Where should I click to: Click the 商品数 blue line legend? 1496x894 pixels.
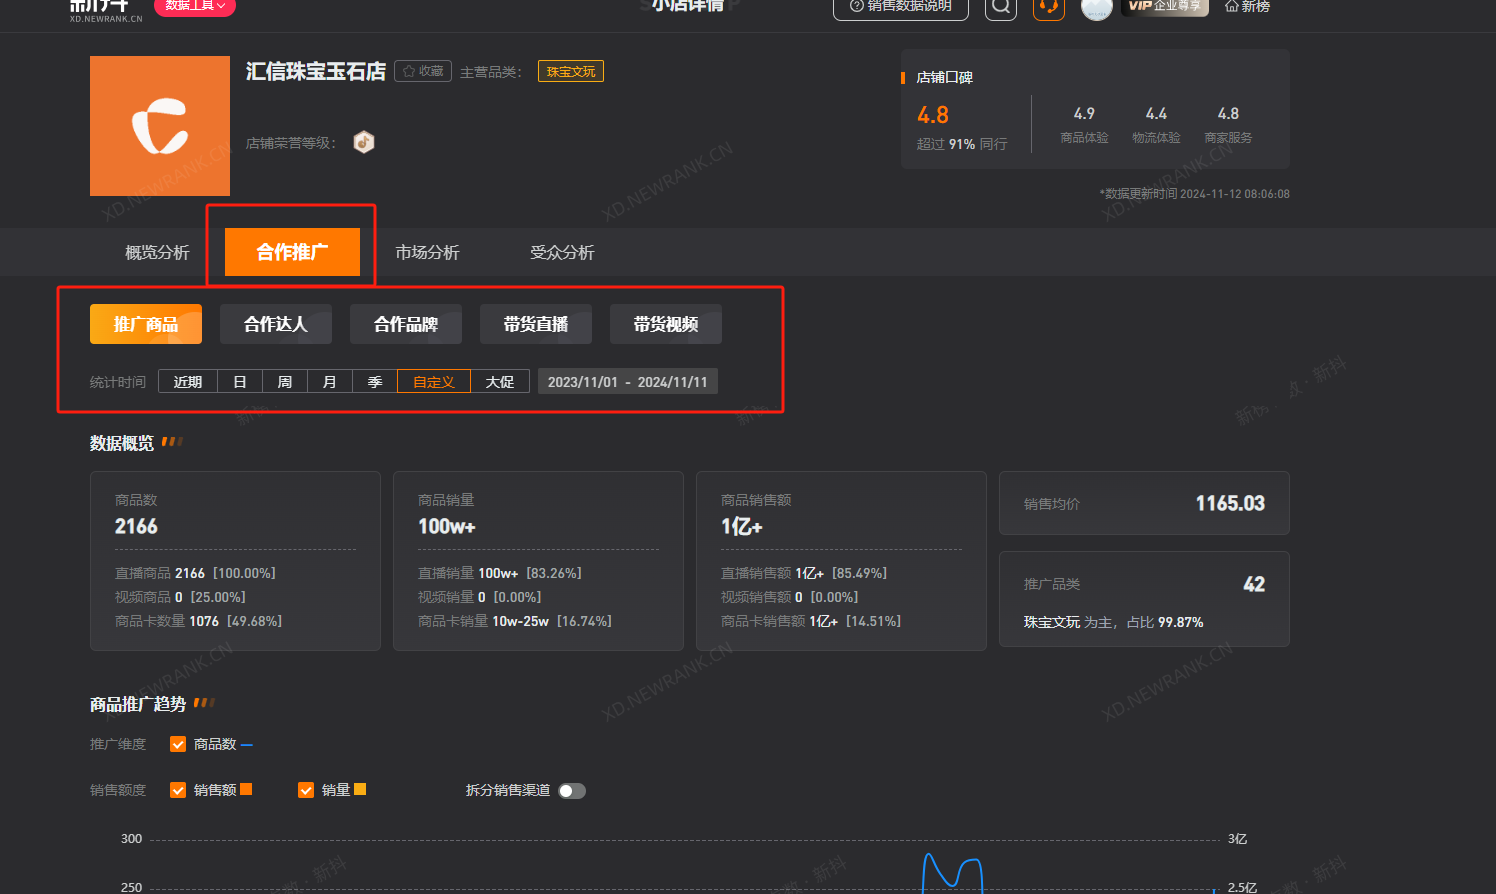(x=247, y=745)
